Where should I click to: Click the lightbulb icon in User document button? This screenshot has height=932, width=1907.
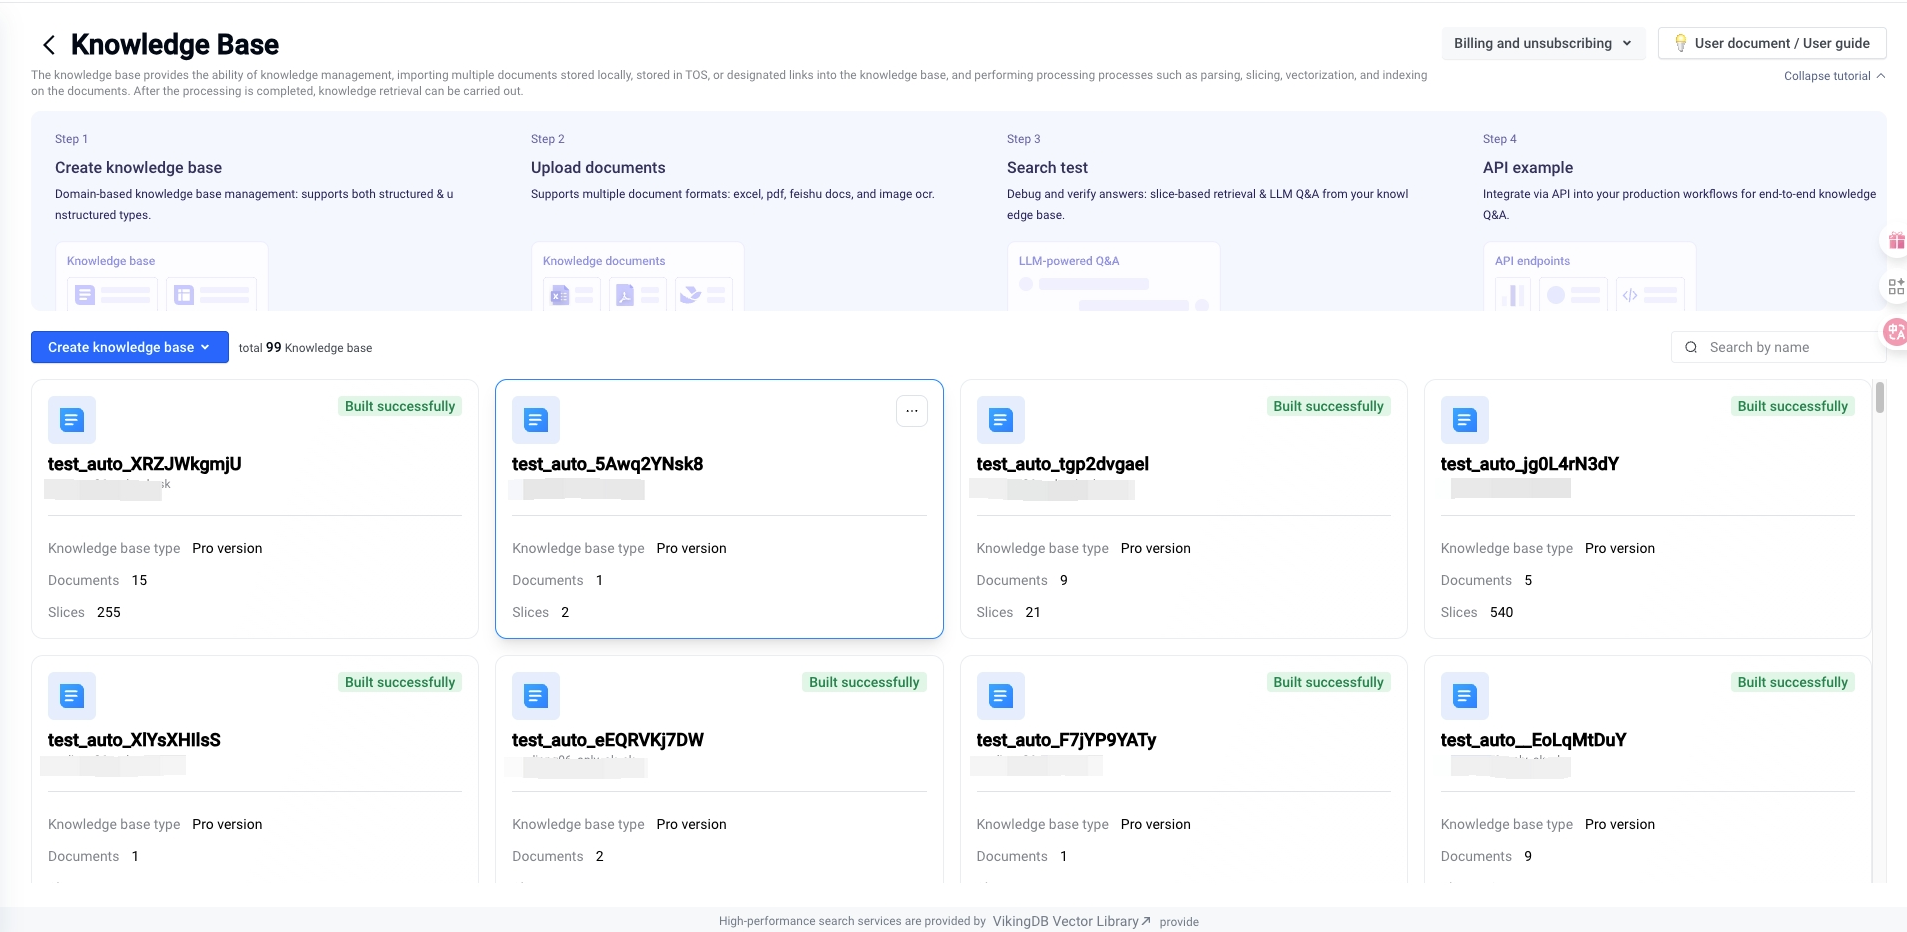[x=1680, y=43]
